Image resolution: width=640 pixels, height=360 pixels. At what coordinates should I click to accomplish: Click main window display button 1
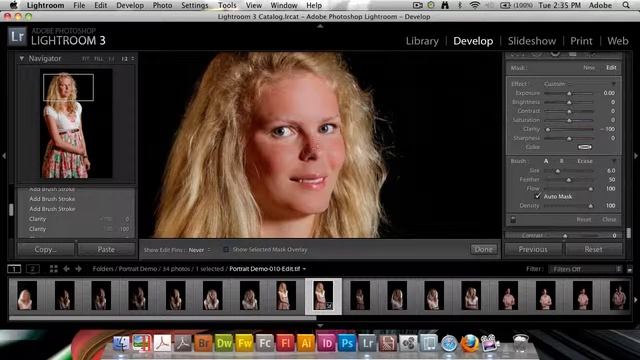pyautogui.click(x=14, y=269)
